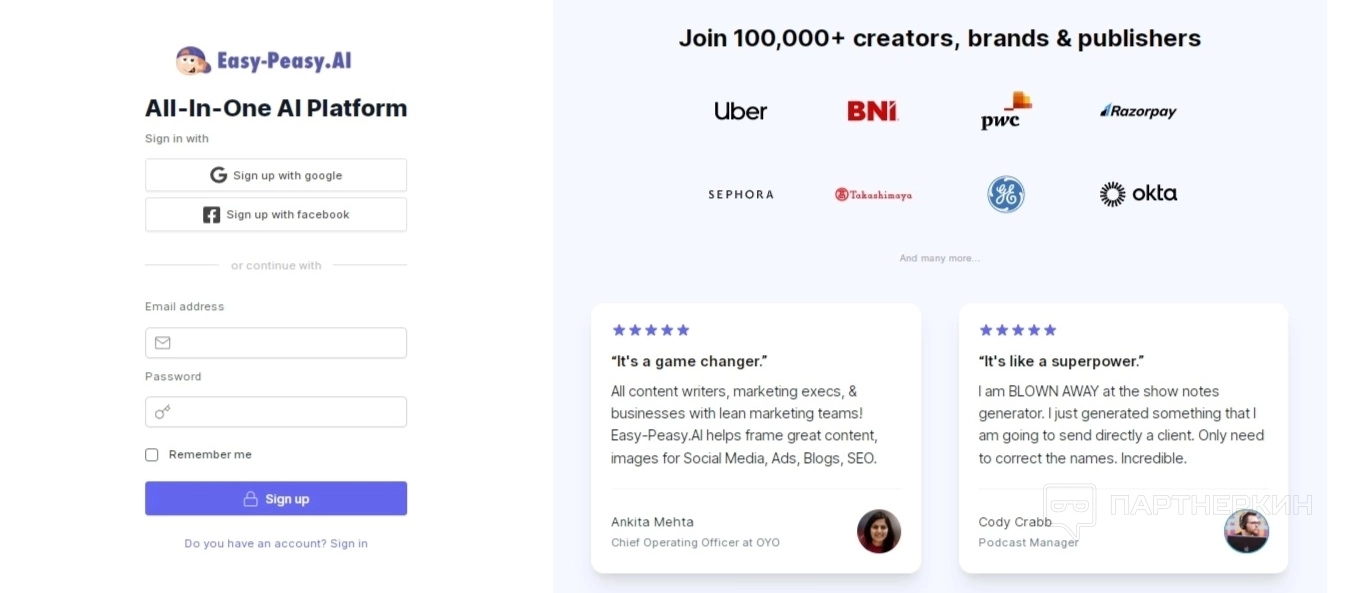1364x593 pixels.
Task: Click the key icon in password field
Action: pos(163,412)
